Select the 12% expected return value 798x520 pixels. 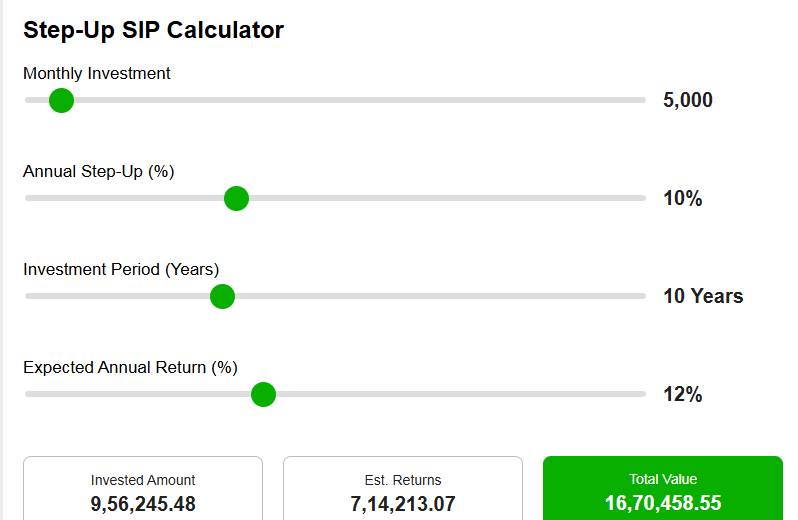click(683, 394)
